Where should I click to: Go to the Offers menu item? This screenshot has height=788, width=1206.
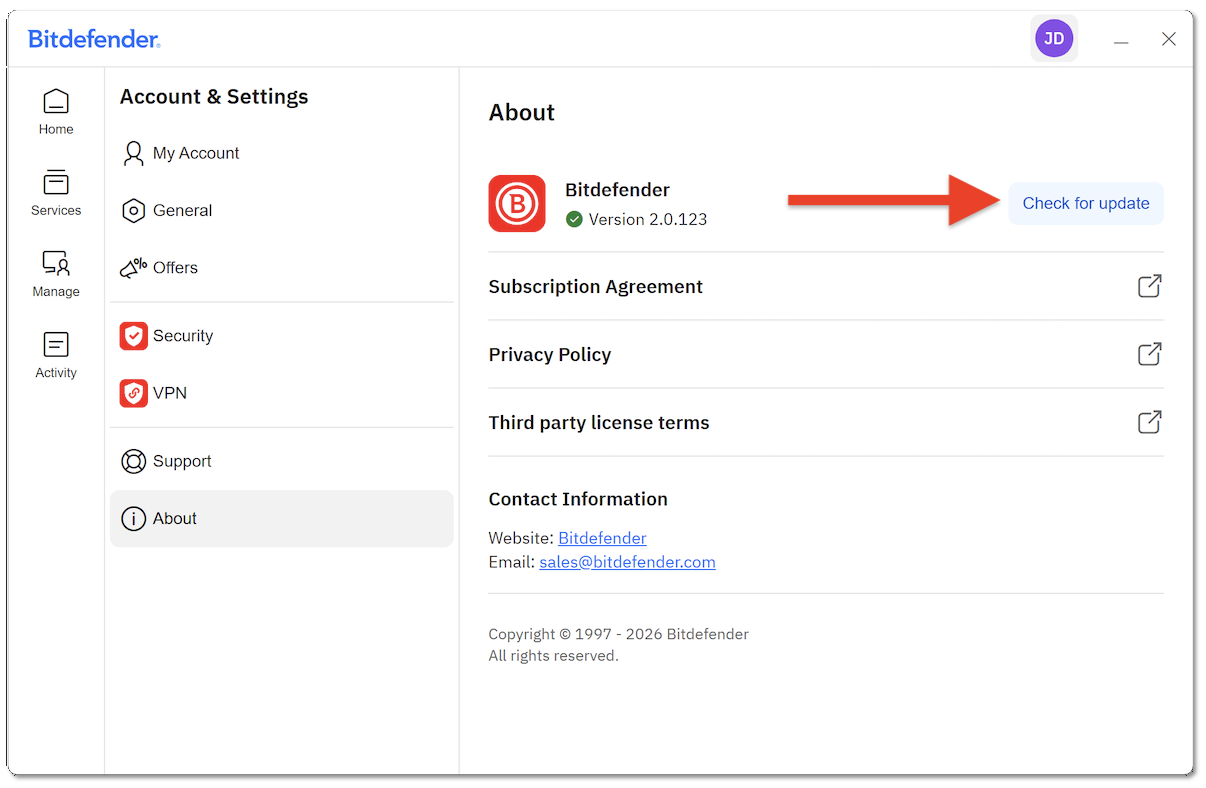tap(282, 268)
